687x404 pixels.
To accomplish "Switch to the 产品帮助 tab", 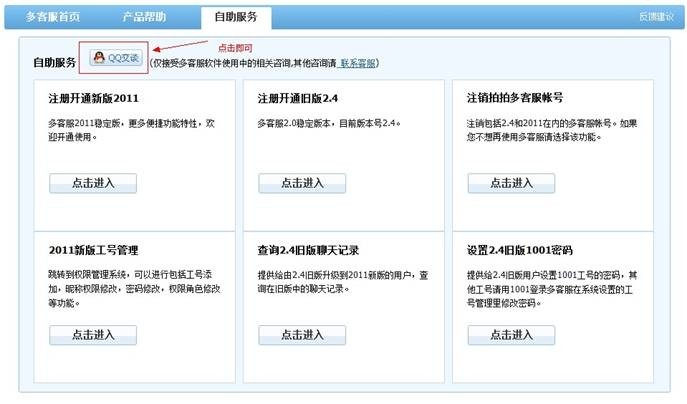I will click(144, 17).
